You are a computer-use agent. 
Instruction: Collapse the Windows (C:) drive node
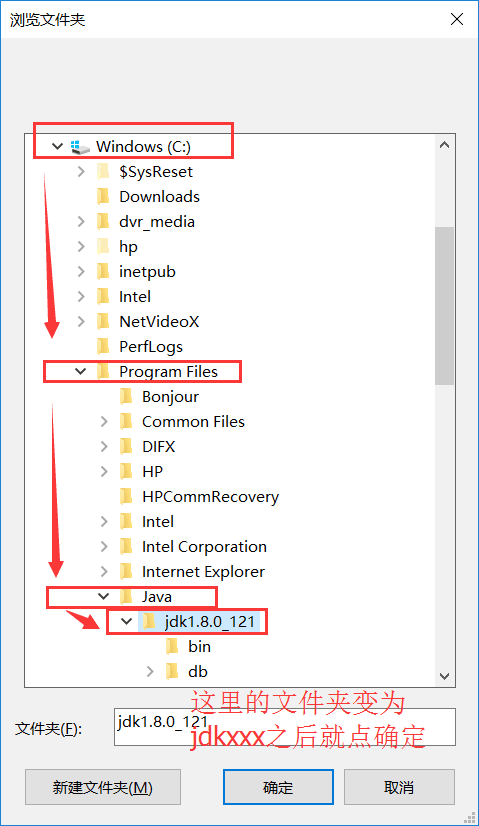57,146
